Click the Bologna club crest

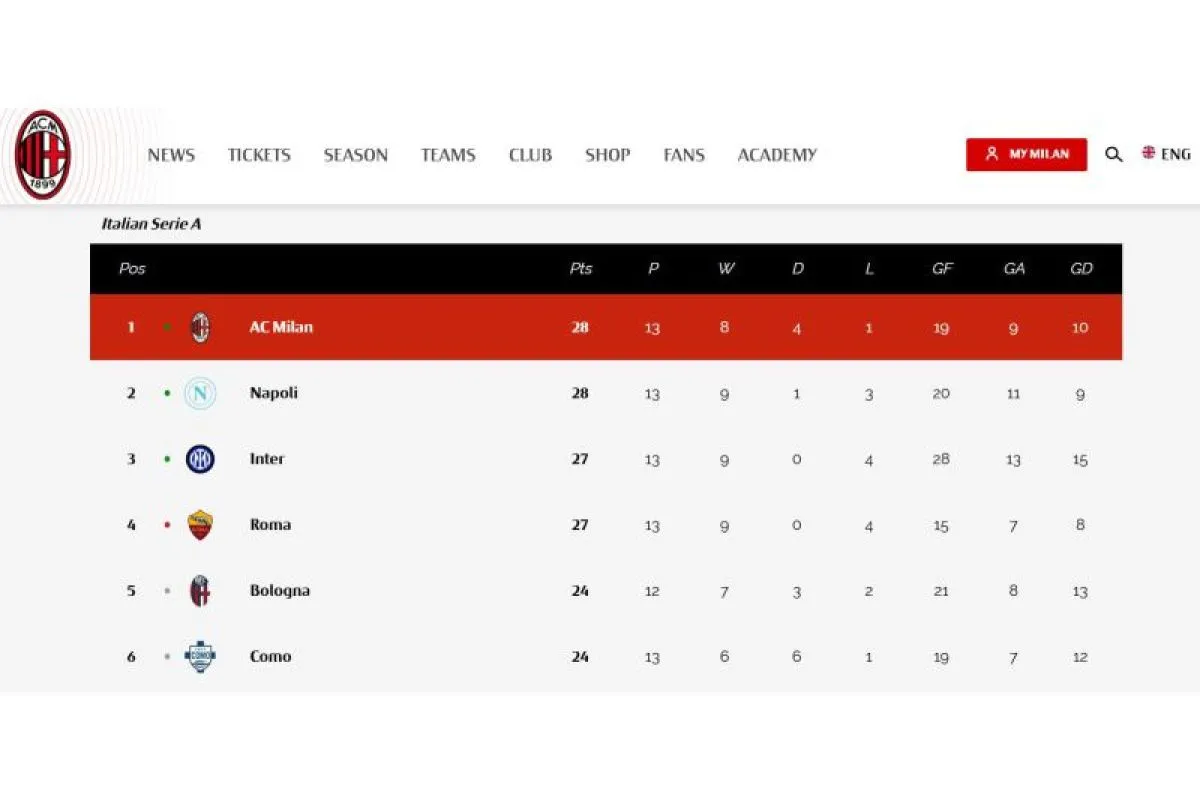click(200, 591)
